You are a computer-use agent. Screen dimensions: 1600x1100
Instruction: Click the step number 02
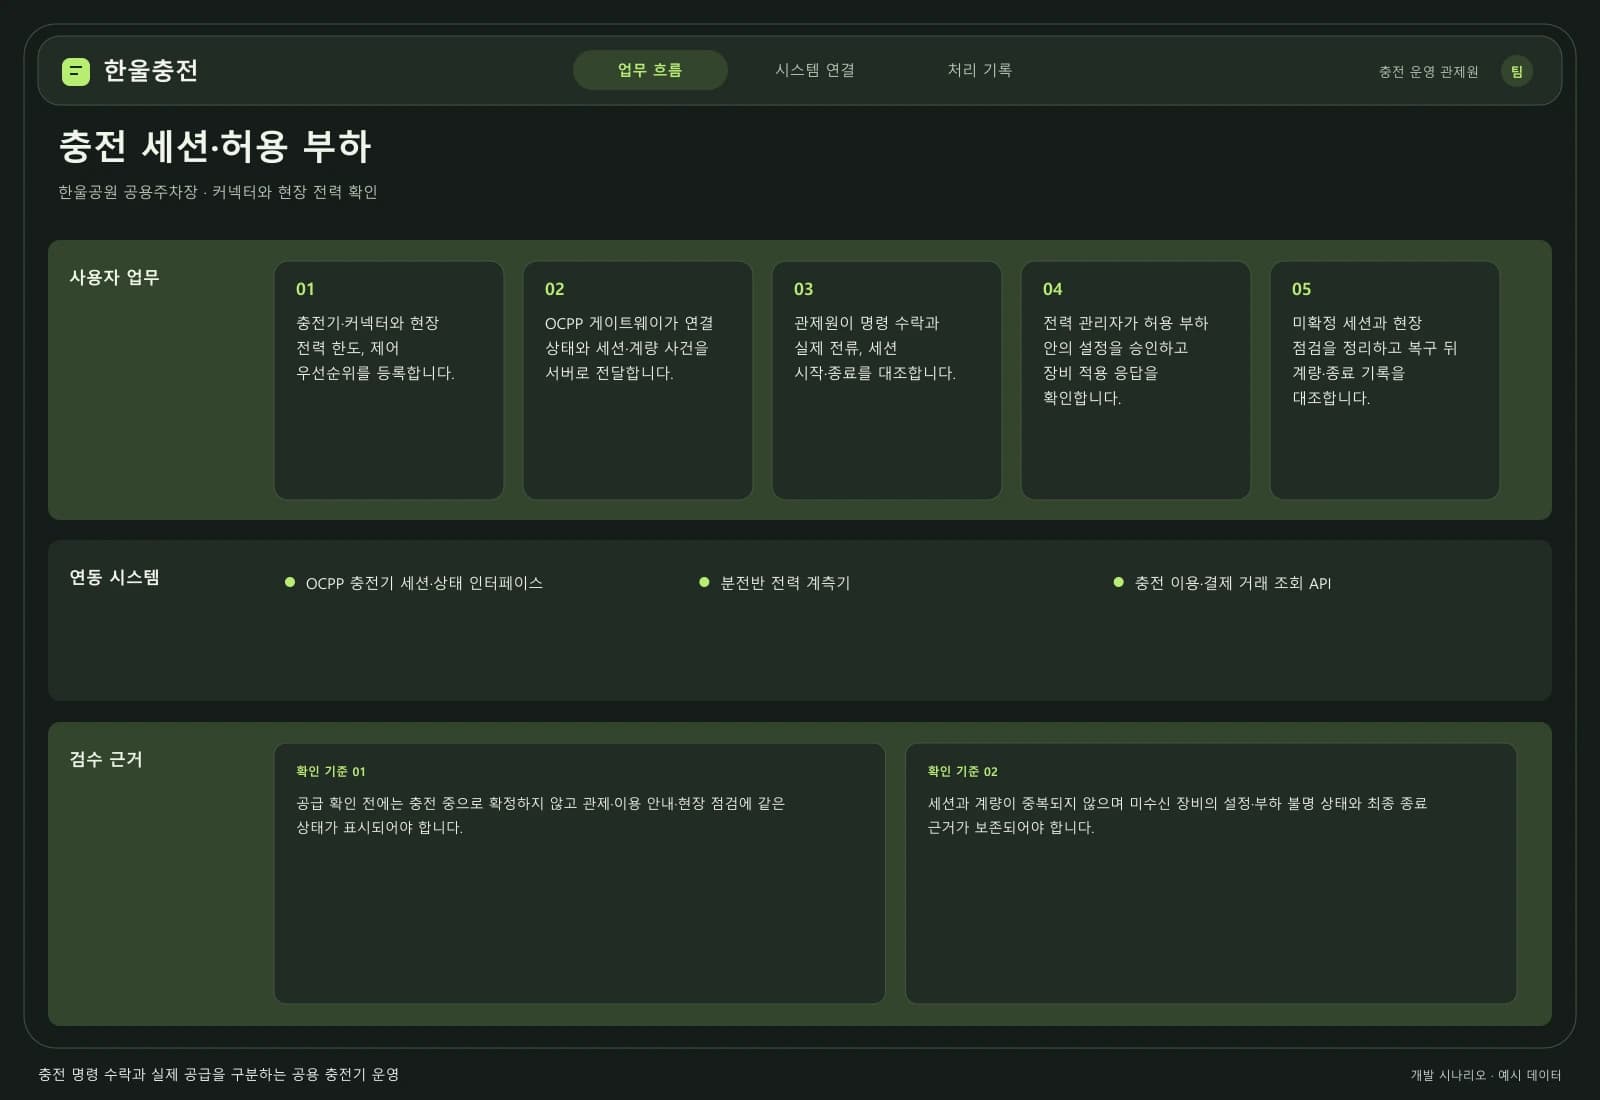pos(554,289)
